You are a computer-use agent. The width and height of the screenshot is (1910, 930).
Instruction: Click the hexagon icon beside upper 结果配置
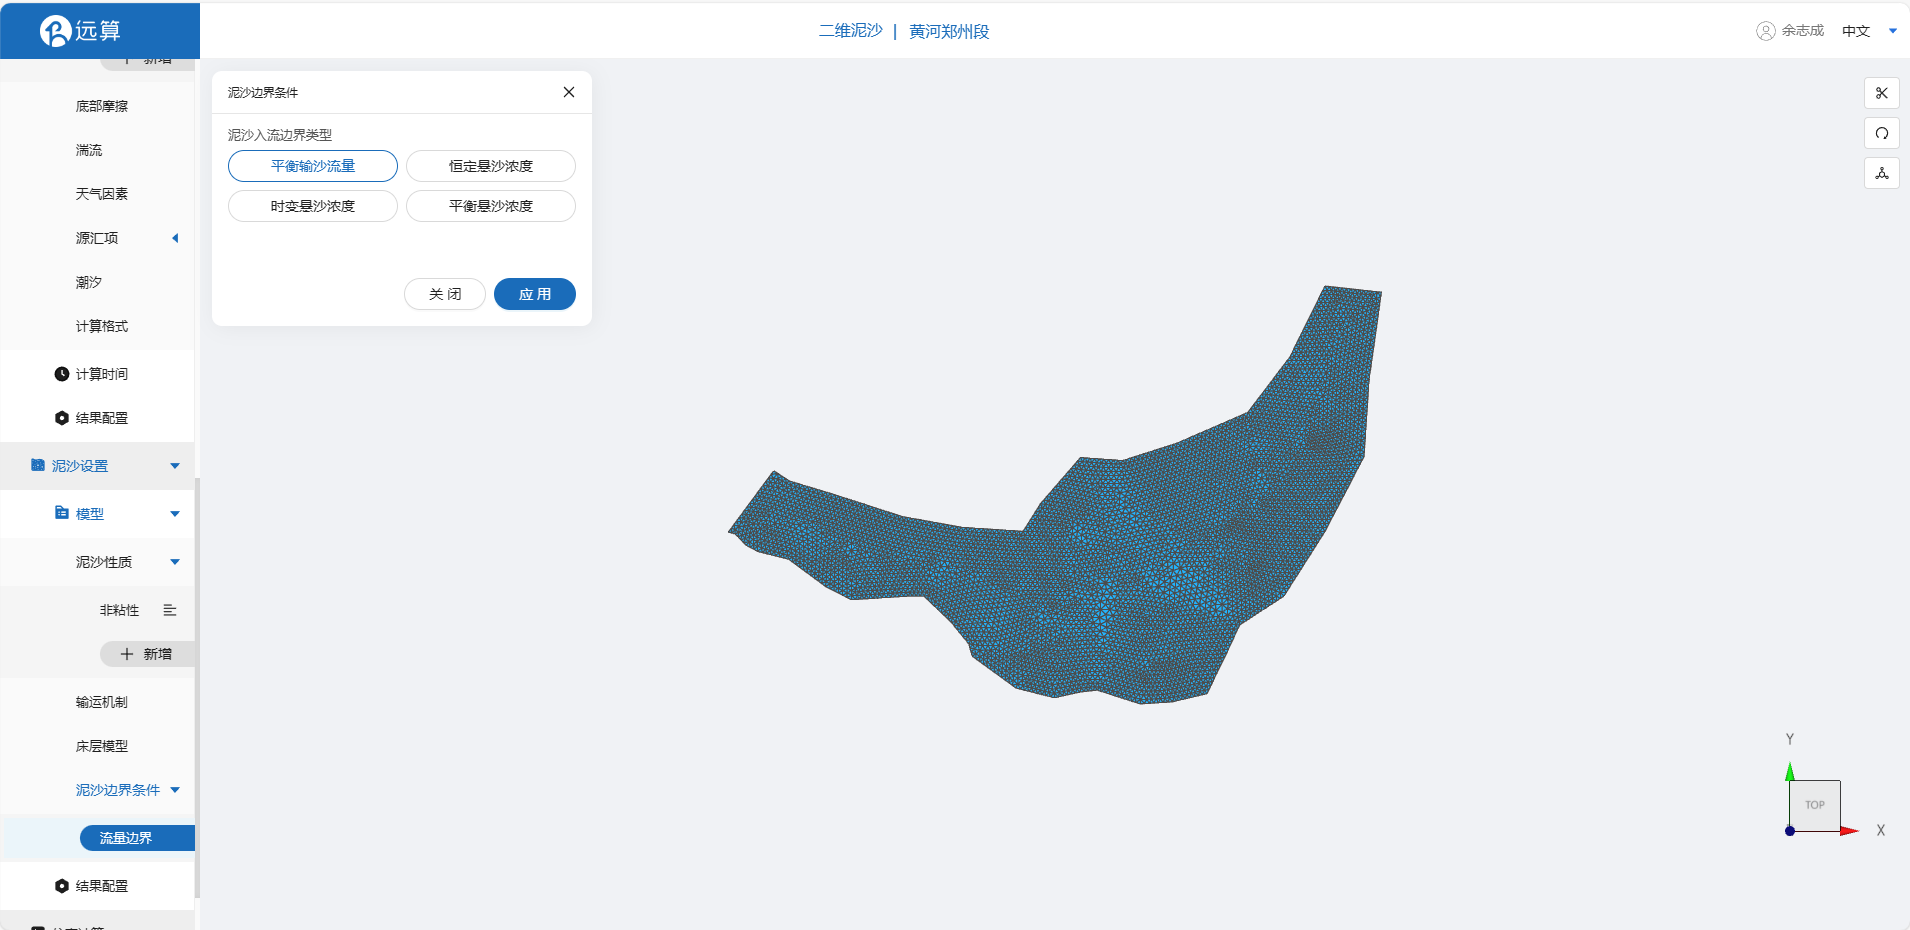[x=62, y=418]
